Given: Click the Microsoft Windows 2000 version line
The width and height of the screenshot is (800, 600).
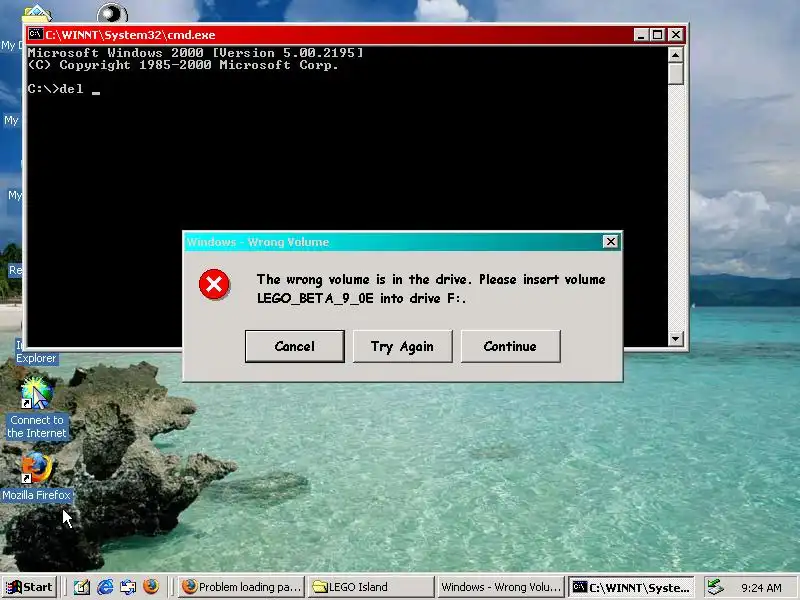Looking at the screenshot, I should 195,53.
